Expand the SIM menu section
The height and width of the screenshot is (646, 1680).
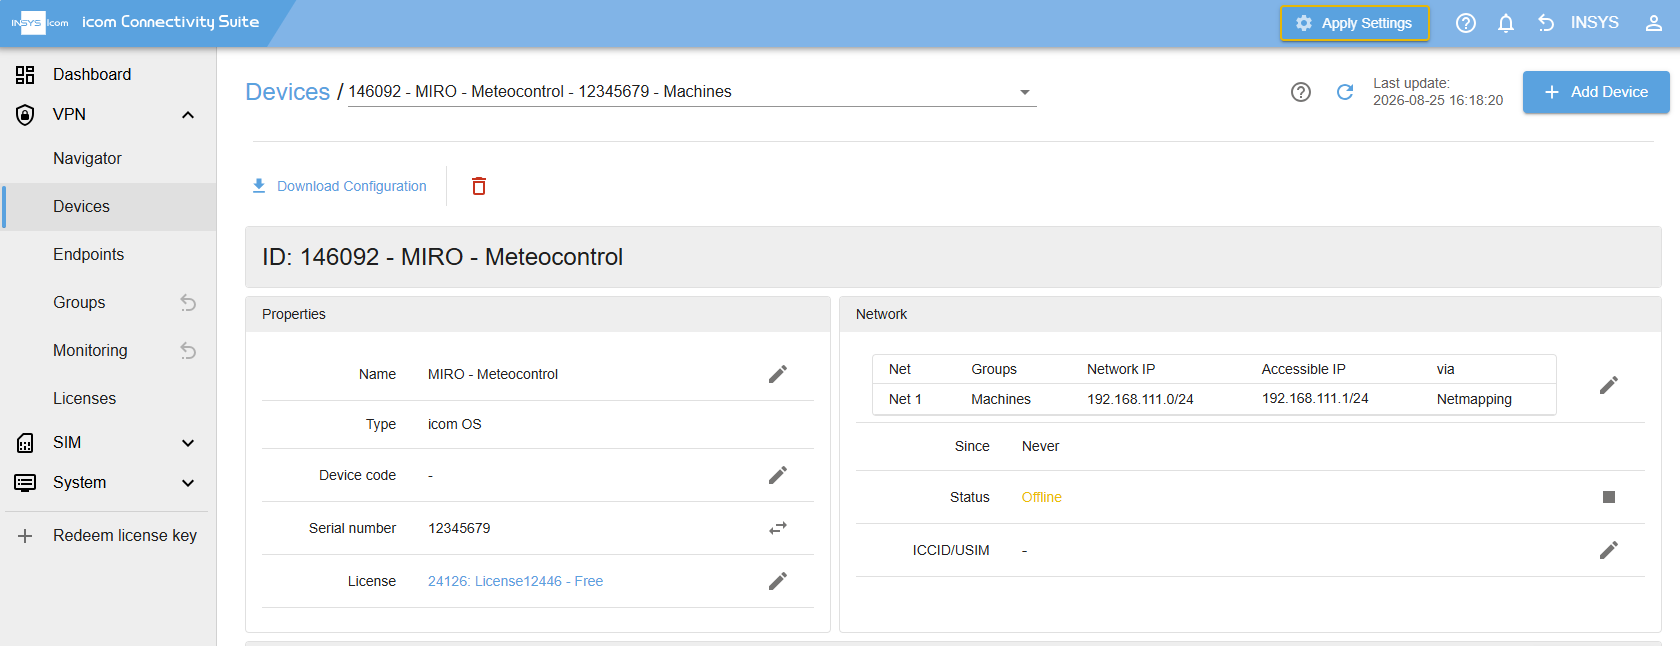(x=188, y=443)
